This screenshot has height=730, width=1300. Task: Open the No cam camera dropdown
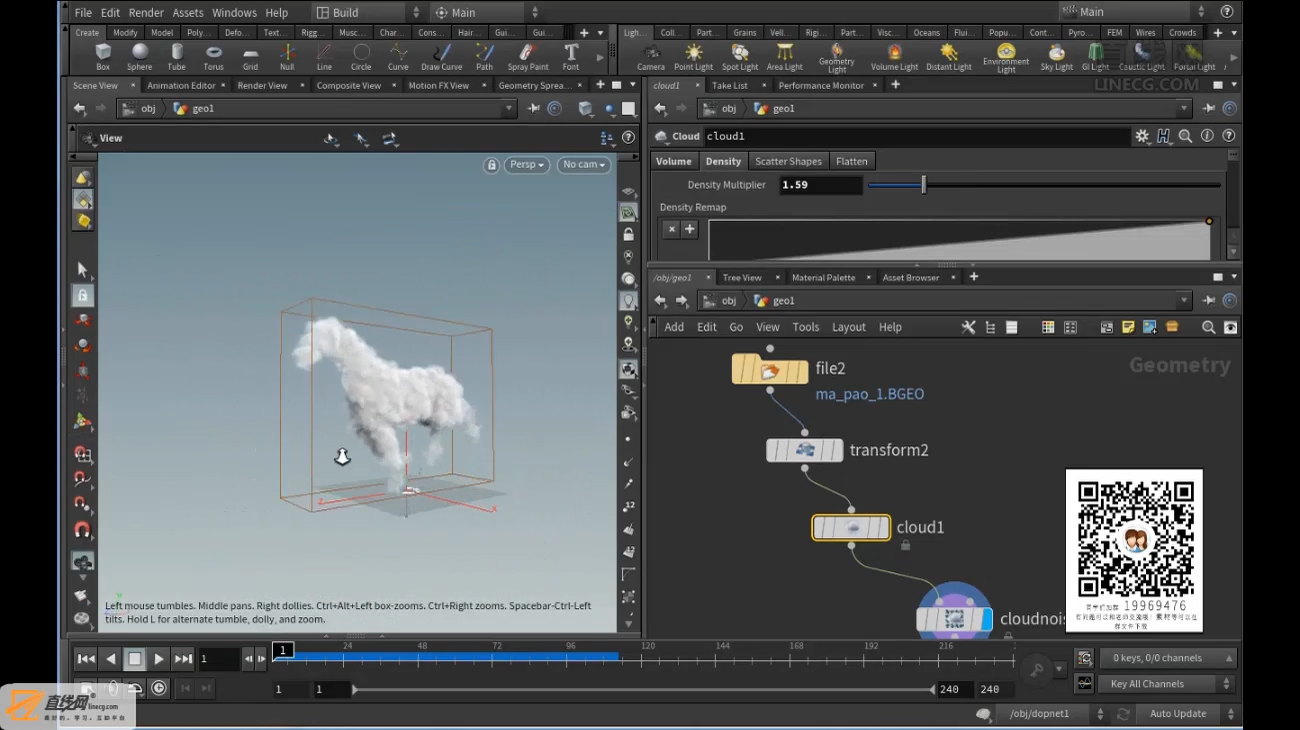coord(583,165)
